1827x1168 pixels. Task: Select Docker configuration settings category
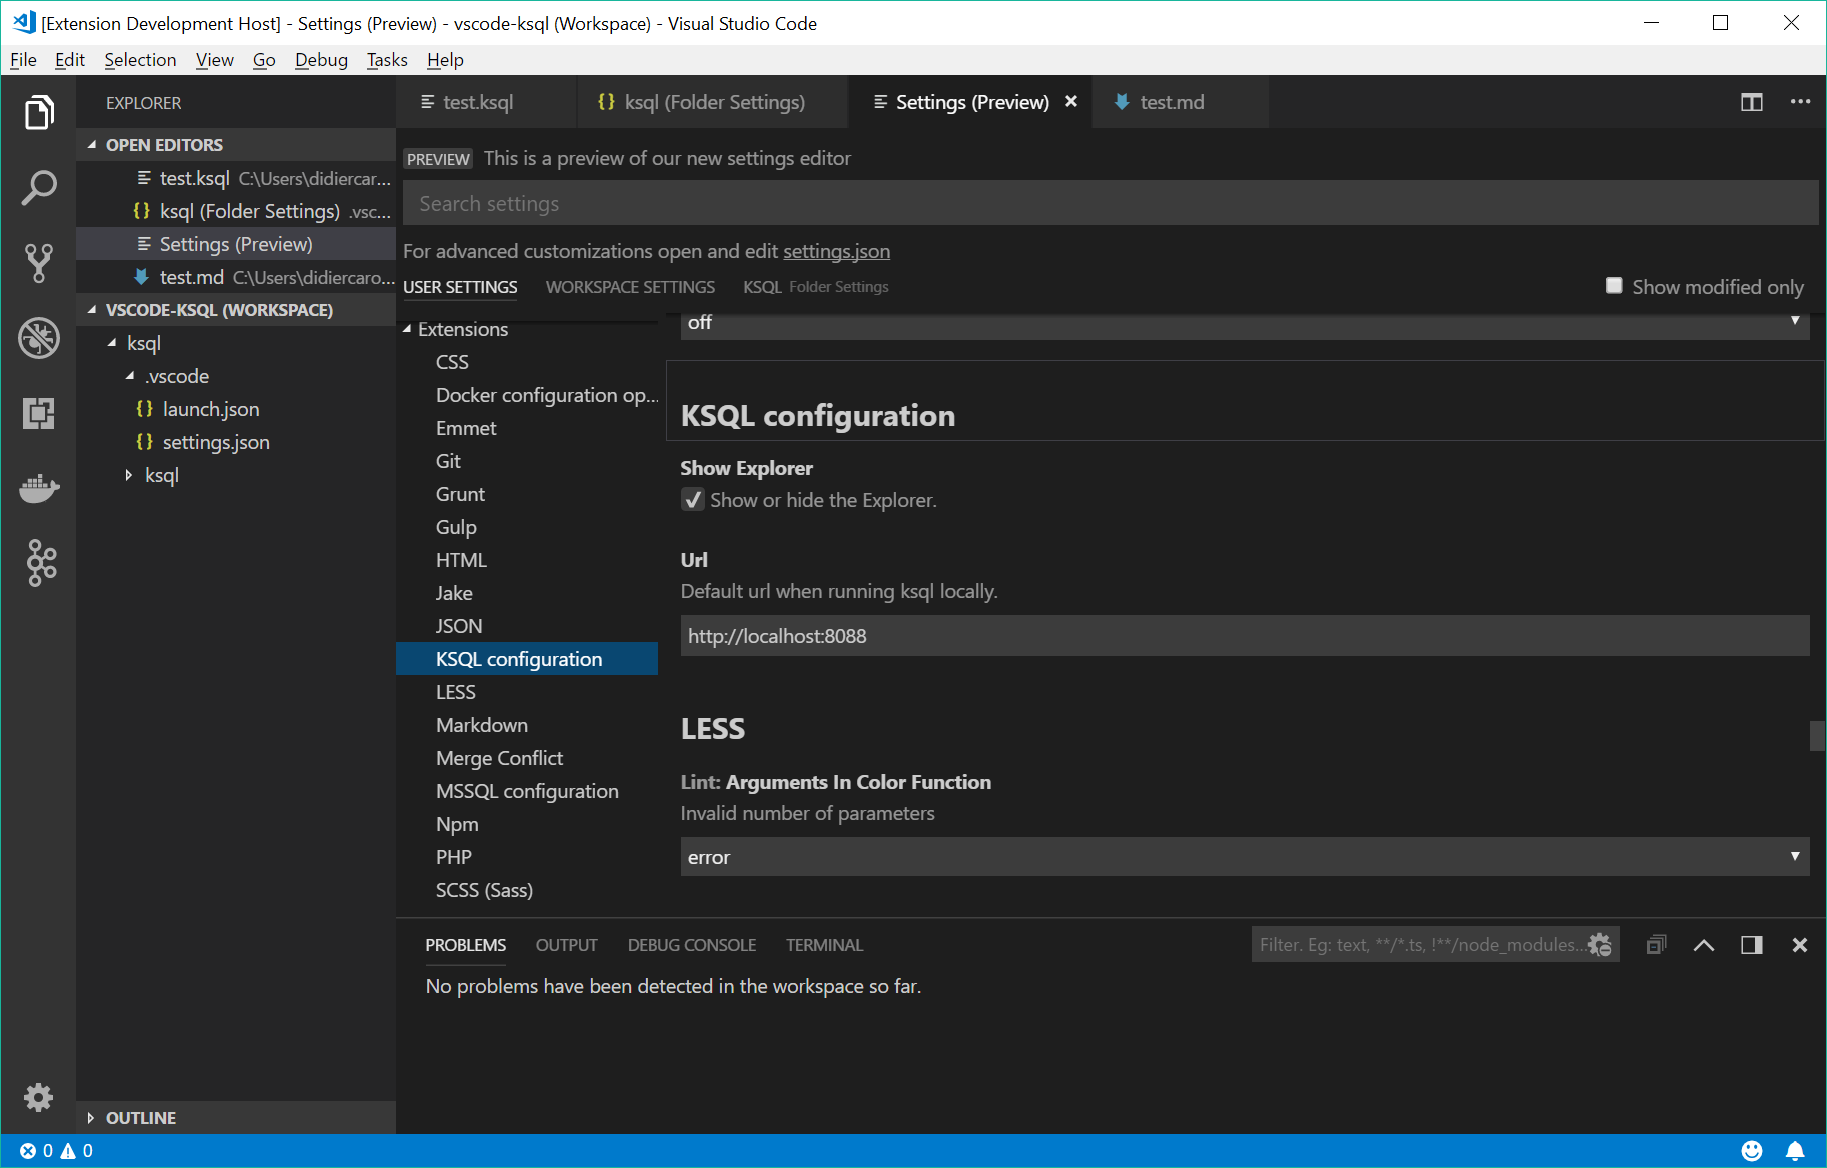tap(546, 395)
